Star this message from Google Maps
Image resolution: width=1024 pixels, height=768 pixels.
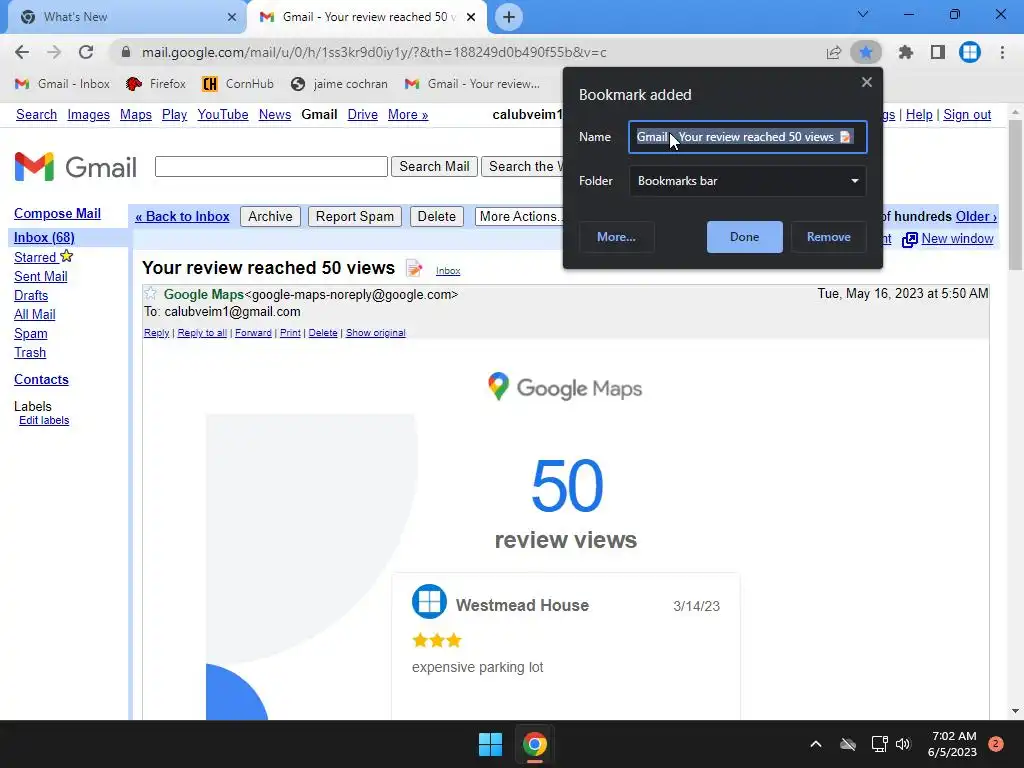tap(151, 293)
